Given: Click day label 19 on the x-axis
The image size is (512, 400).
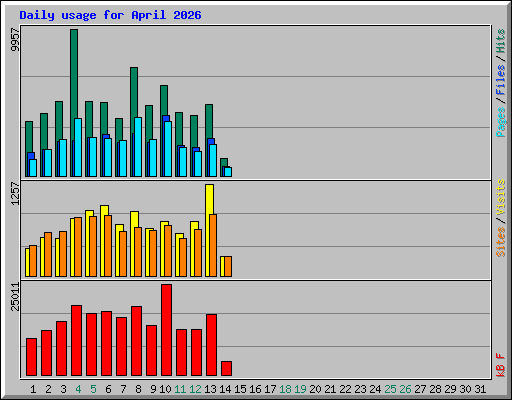Looking at the screenshot, I should 300,389.
